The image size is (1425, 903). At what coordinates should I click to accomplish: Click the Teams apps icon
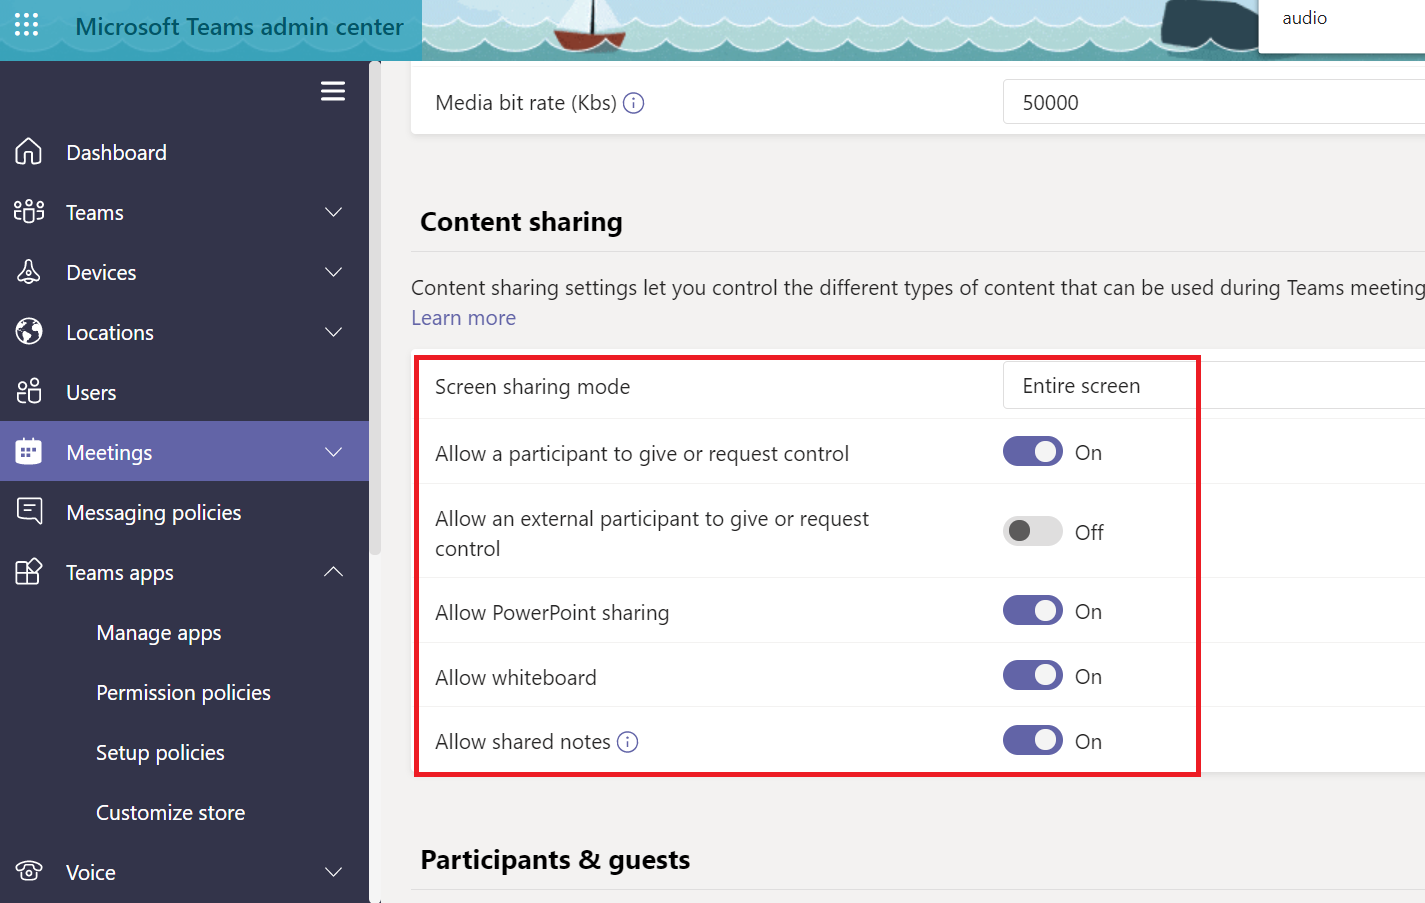tap(29, 572)
